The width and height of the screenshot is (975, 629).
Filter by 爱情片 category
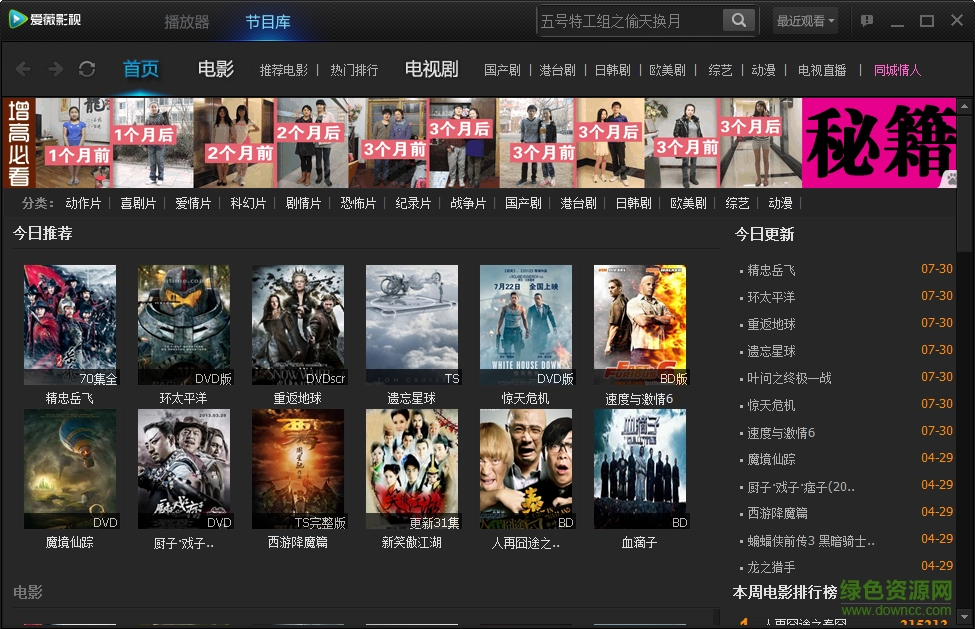pos(193,203)
